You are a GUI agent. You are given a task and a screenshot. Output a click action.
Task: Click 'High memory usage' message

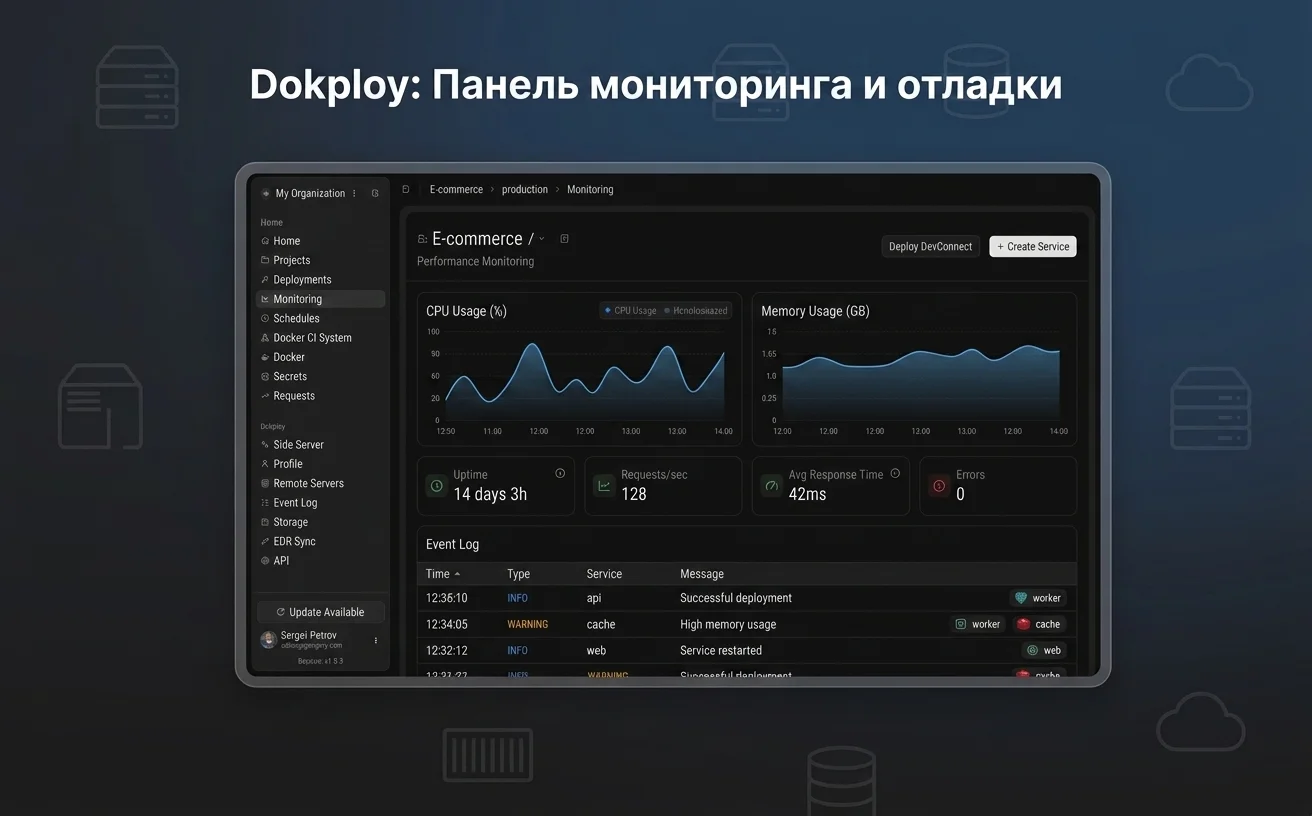click(728, 624)
